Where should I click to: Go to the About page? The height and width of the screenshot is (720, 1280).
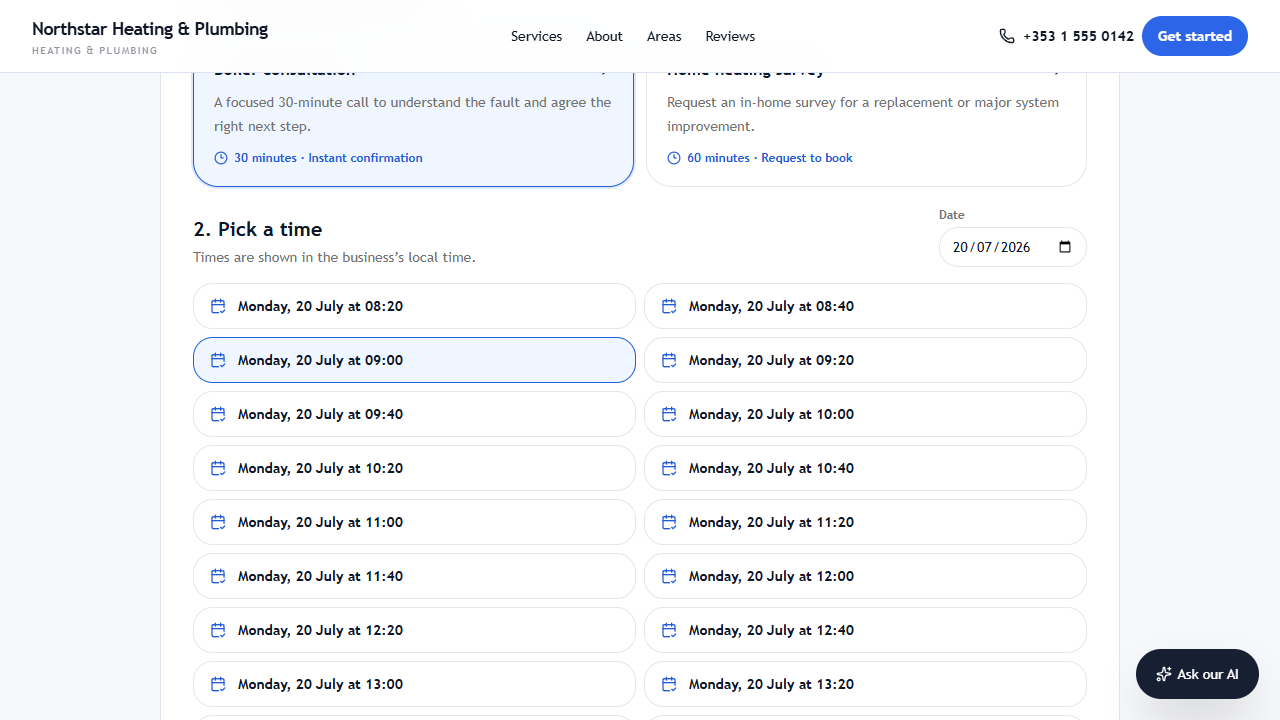[x=604, y=36]
